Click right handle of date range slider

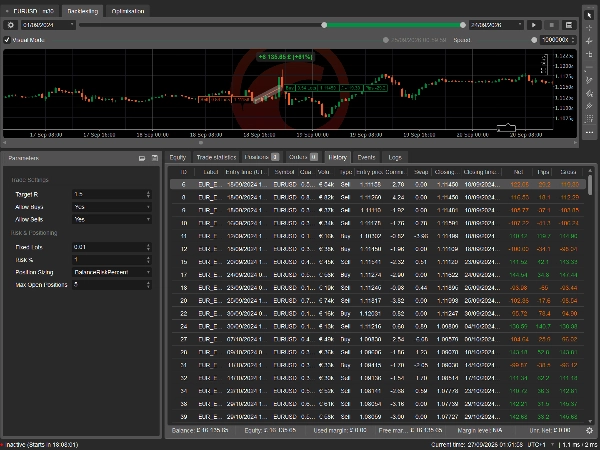click(x=463, y=25)
